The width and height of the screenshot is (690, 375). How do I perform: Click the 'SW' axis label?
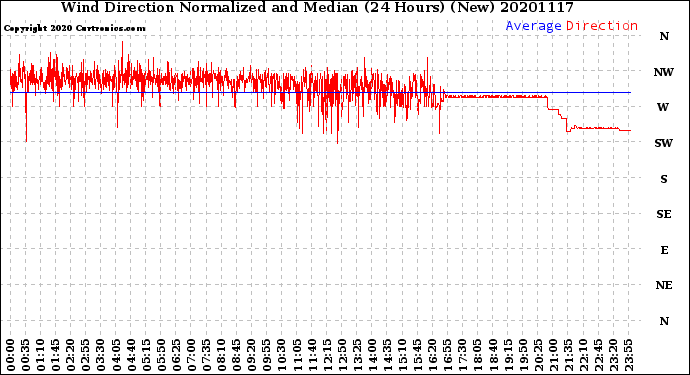click(664, 143)
